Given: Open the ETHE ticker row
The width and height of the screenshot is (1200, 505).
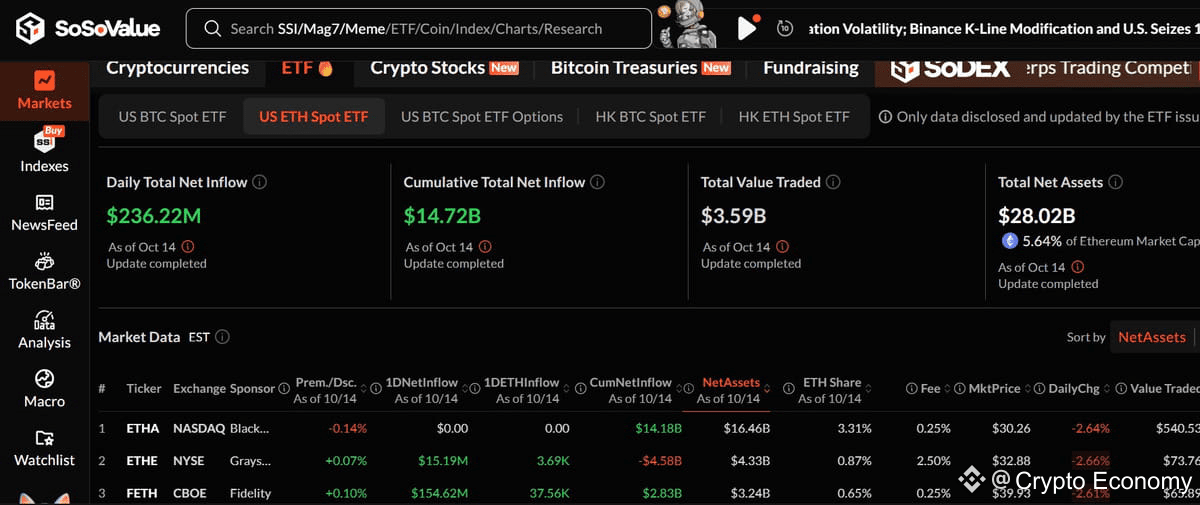Looking at the screenshot, I should (x=142, y=460).
